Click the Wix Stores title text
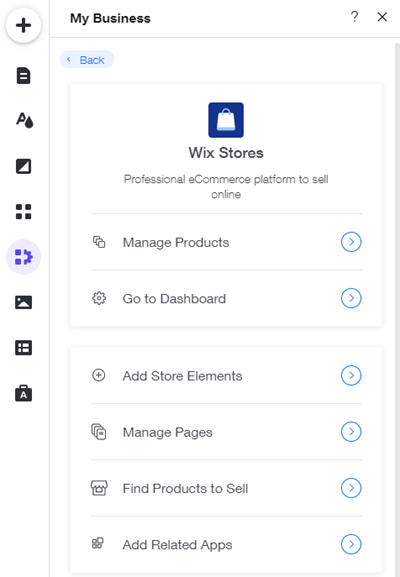The width and height of the screenshot is (400, 577). [226, 153]
